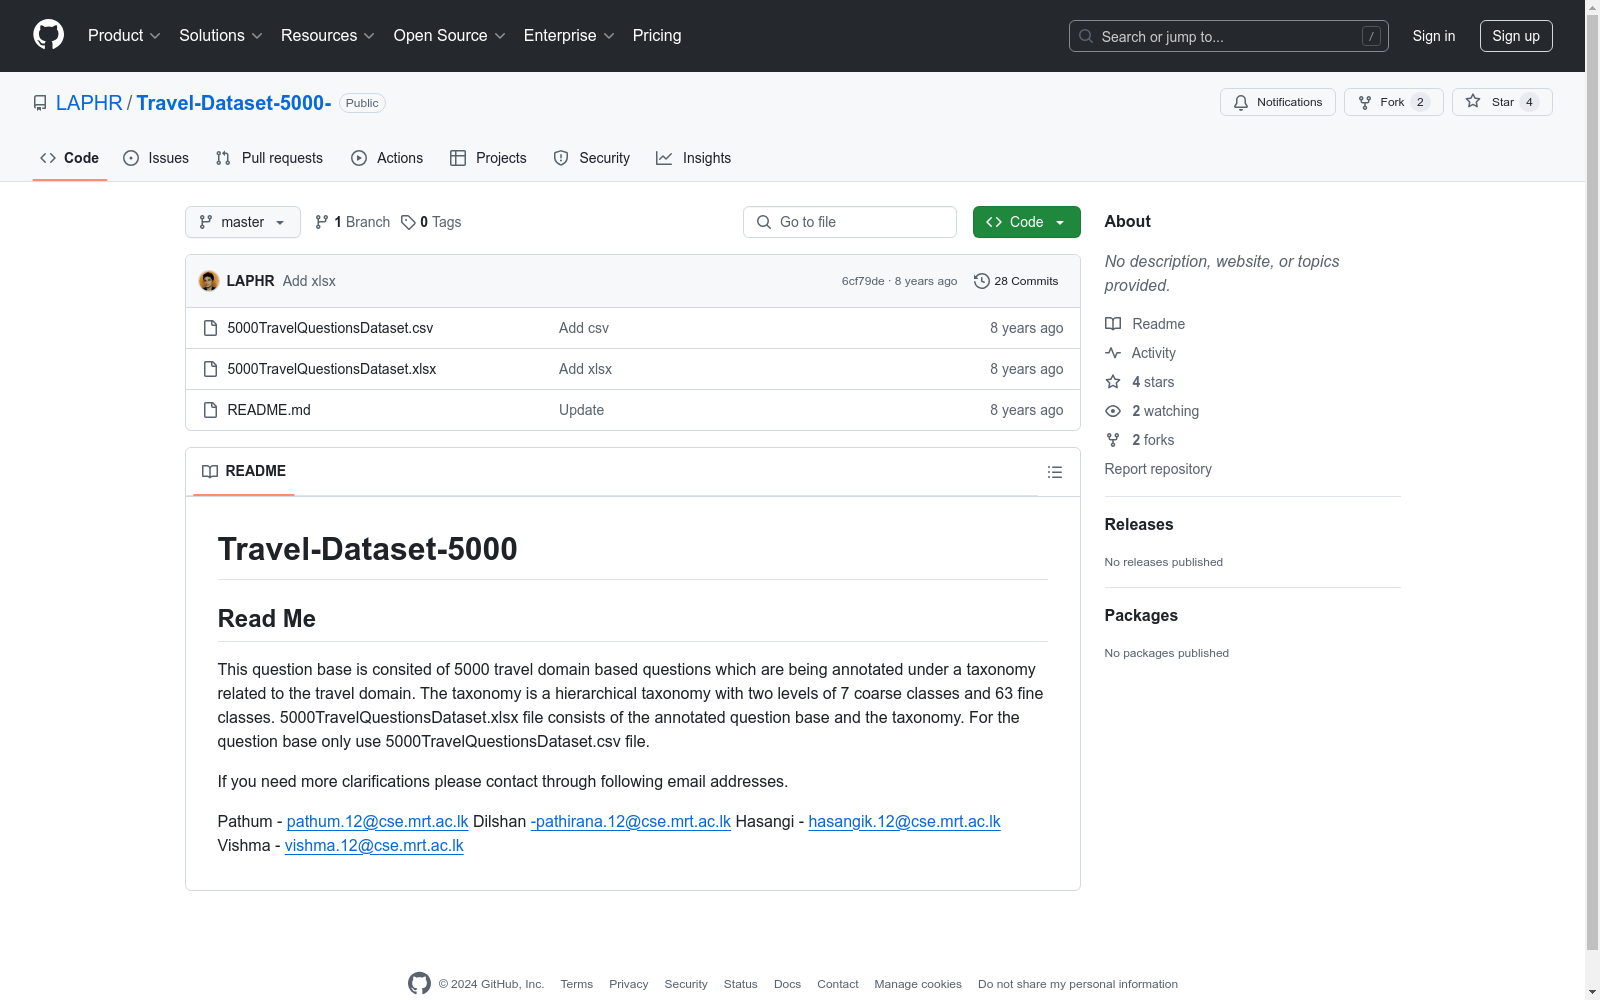Click the Go to file search box

[850, 222]
